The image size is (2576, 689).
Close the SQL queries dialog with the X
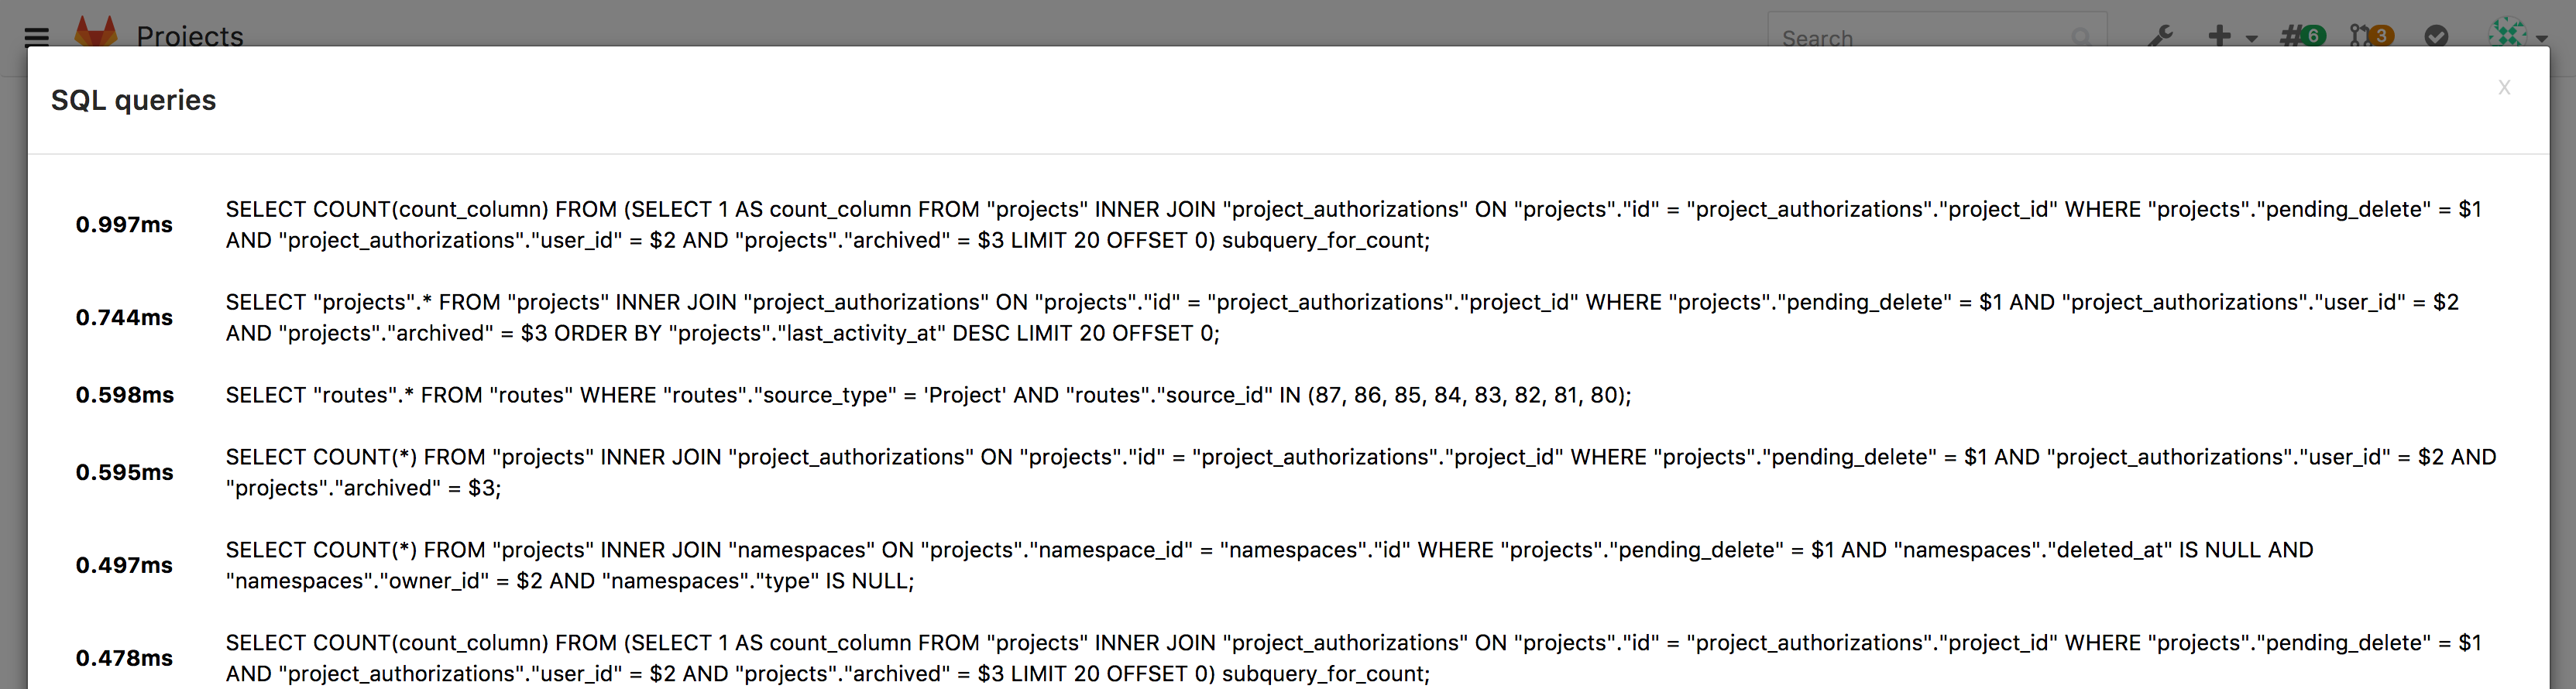click(x=2504, y=88)
